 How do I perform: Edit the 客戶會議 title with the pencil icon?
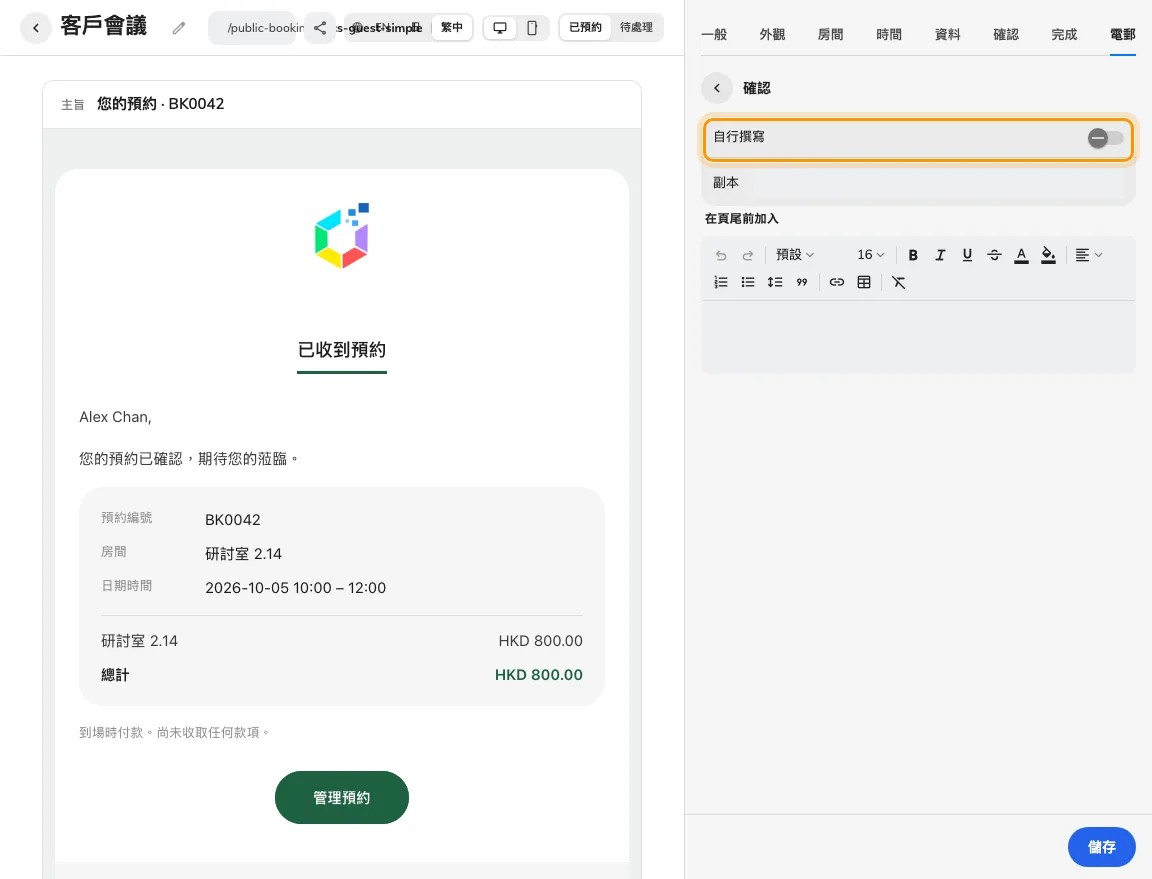179,28
